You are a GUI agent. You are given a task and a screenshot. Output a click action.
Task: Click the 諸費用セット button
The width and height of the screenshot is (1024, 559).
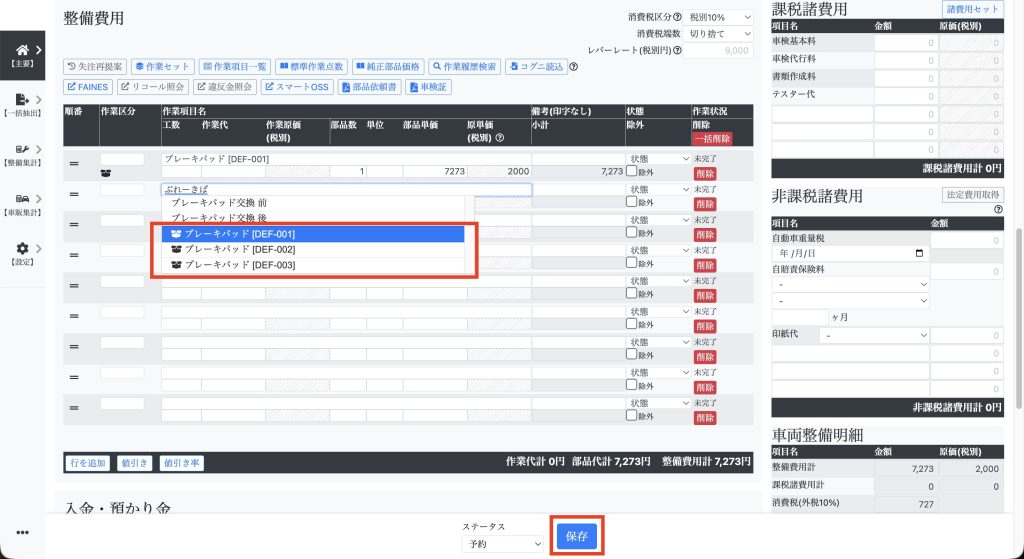coord(972,9)
